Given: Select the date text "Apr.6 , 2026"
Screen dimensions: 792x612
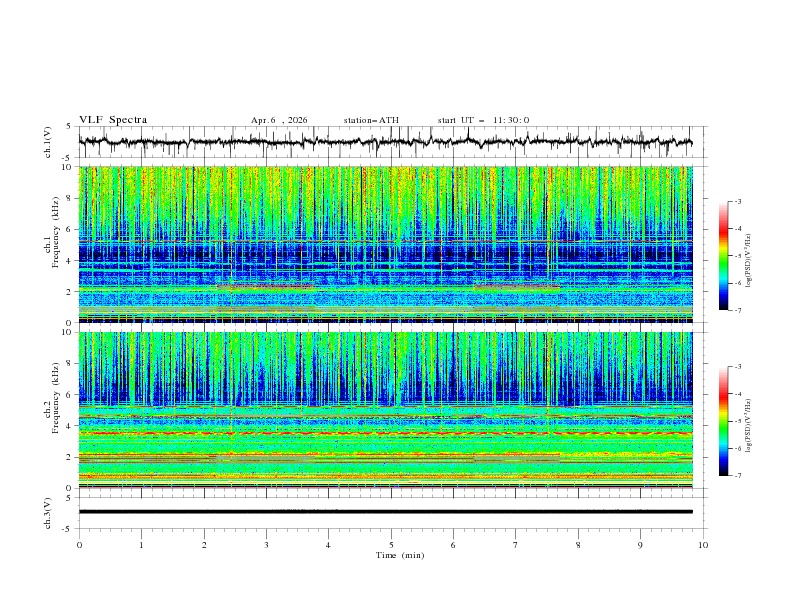Looking at the screenshot, I should point(279,120).
